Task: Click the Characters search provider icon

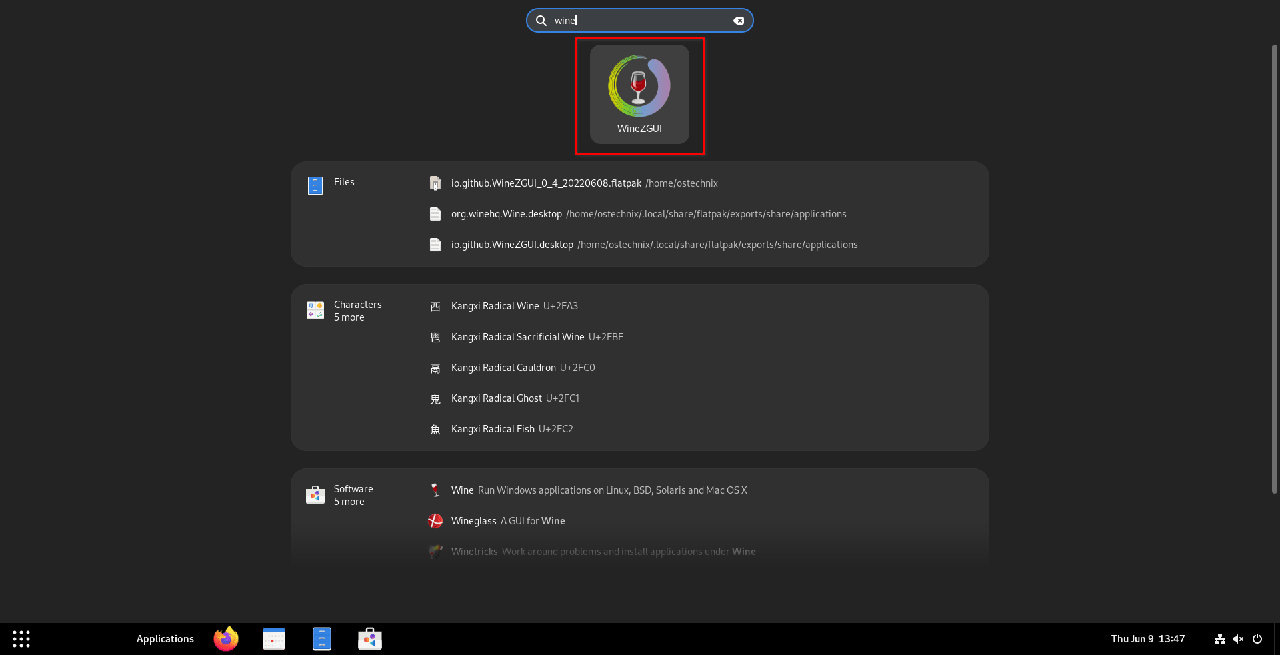Action: pos(315,311)
